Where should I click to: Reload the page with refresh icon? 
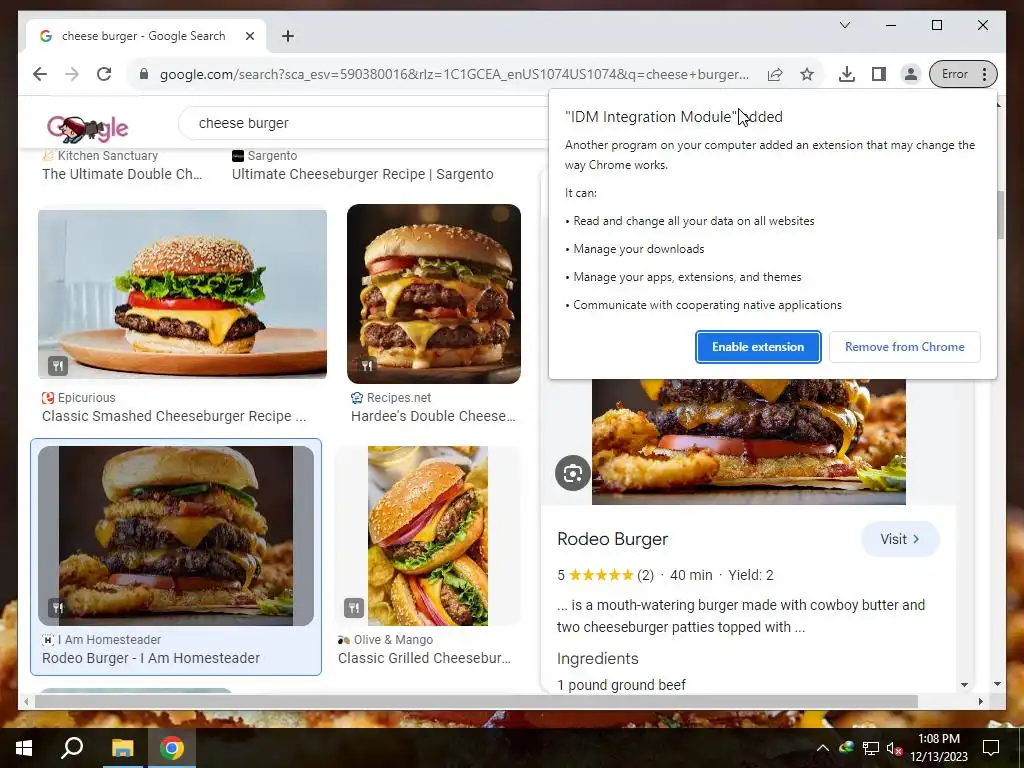104,74
